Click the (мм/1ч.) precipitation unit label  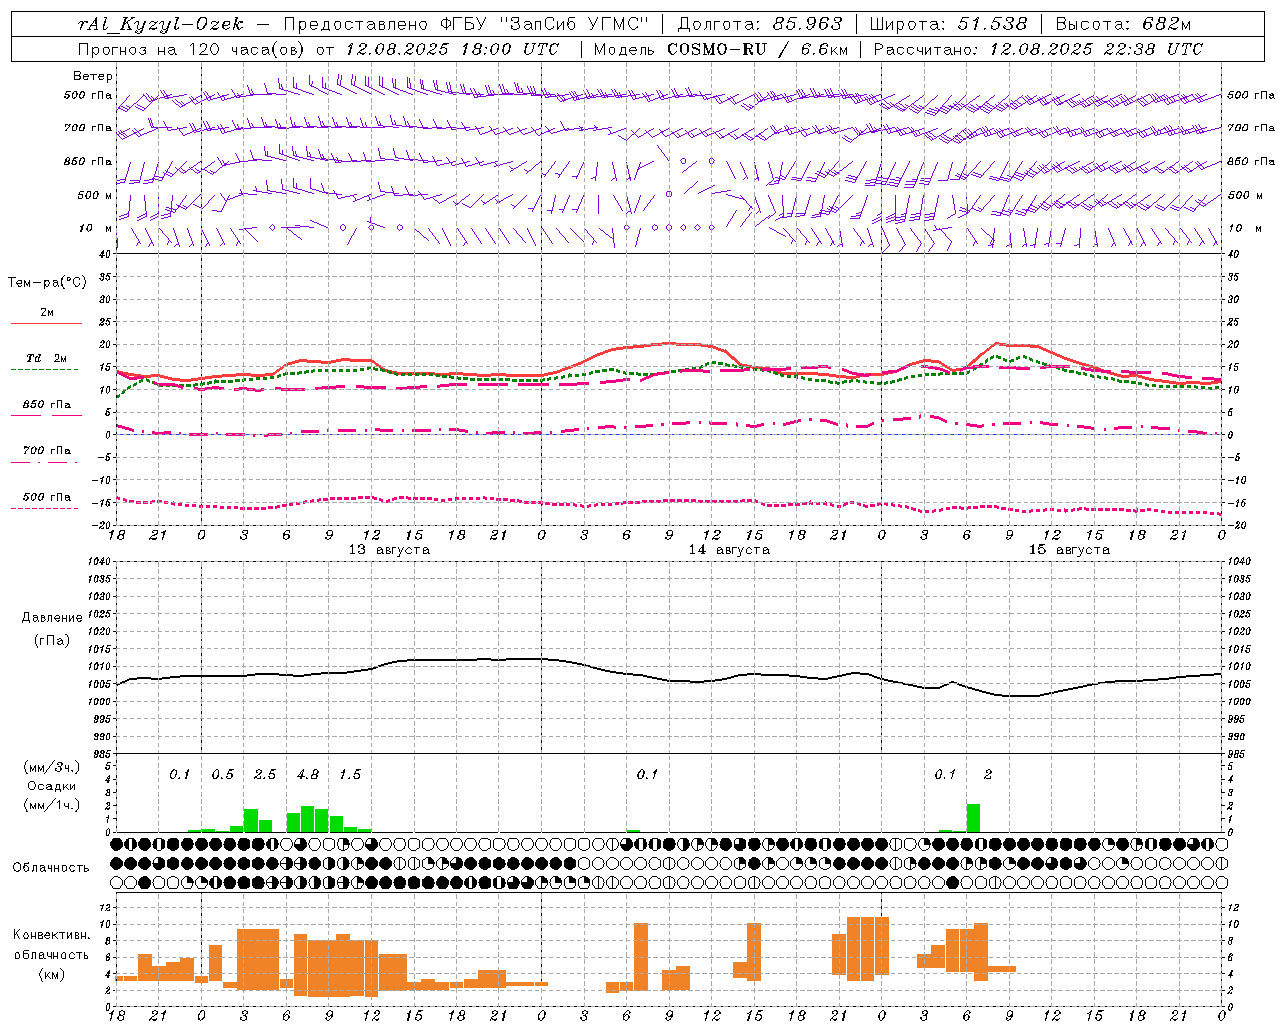[x=52, y=804]
